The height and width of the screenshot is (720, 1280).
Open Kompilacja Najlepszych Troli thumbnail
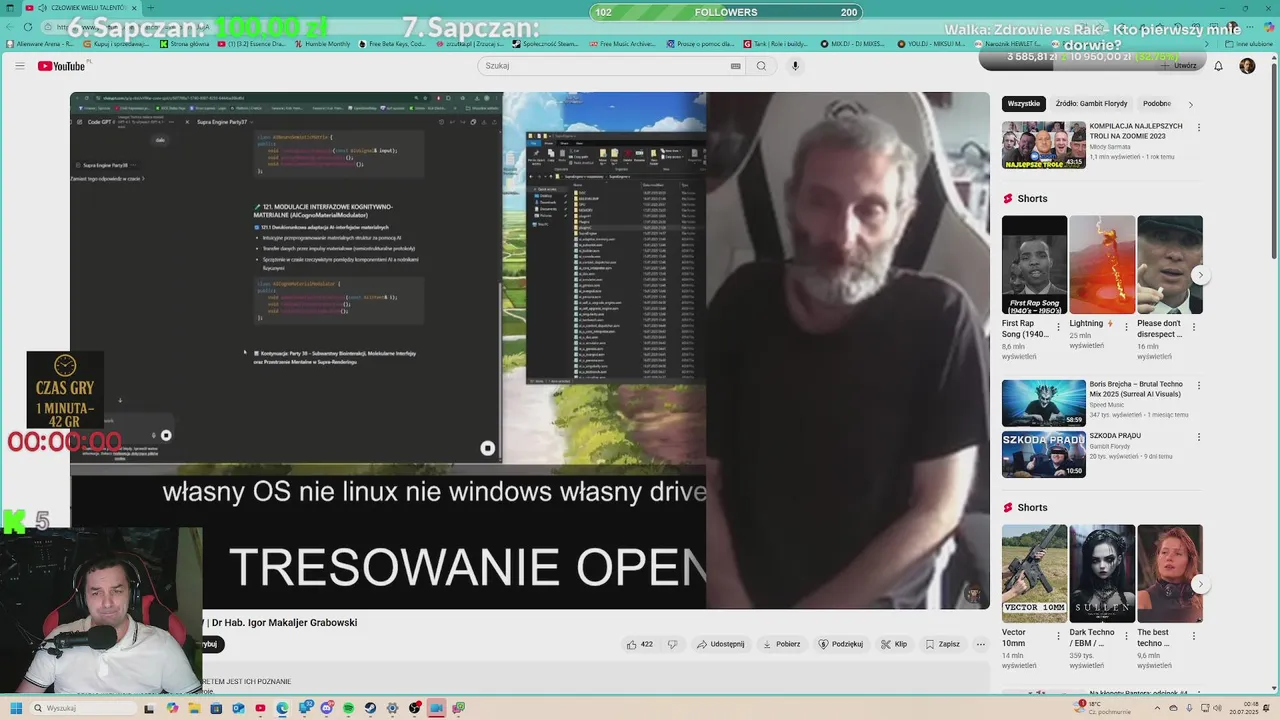pos(1044,145)
